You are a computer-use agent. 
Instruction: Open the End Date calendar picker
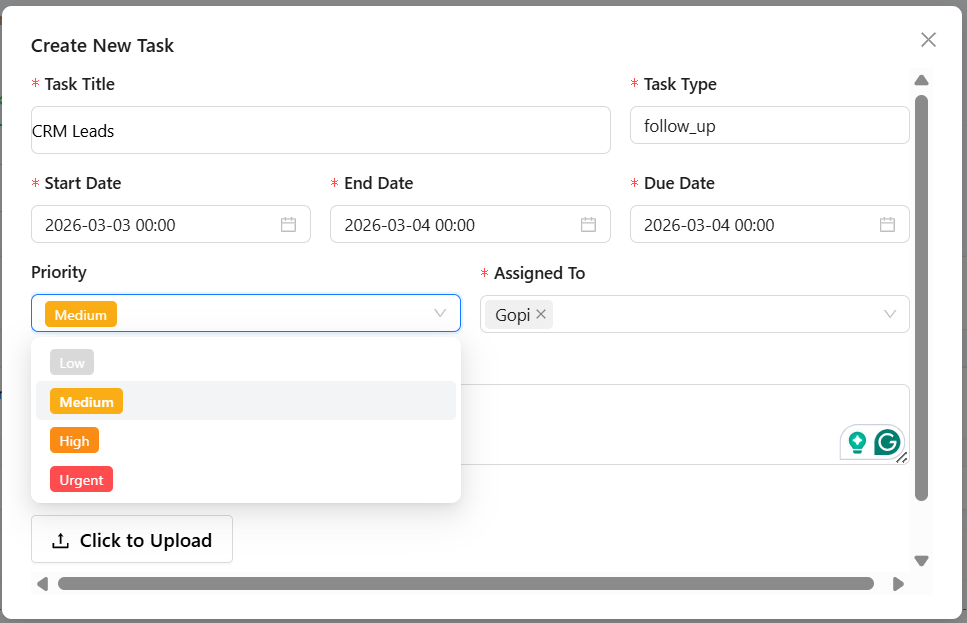[x=587, y=224]
